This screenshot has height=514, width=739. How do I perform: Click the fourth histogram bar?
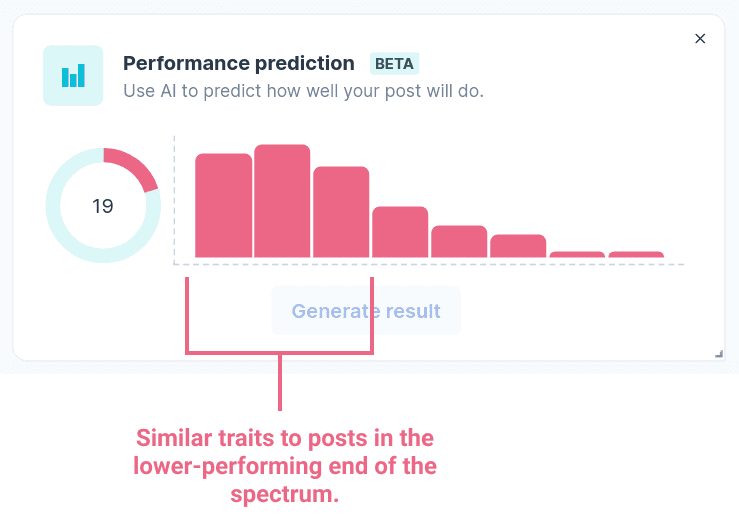[400, 232]
